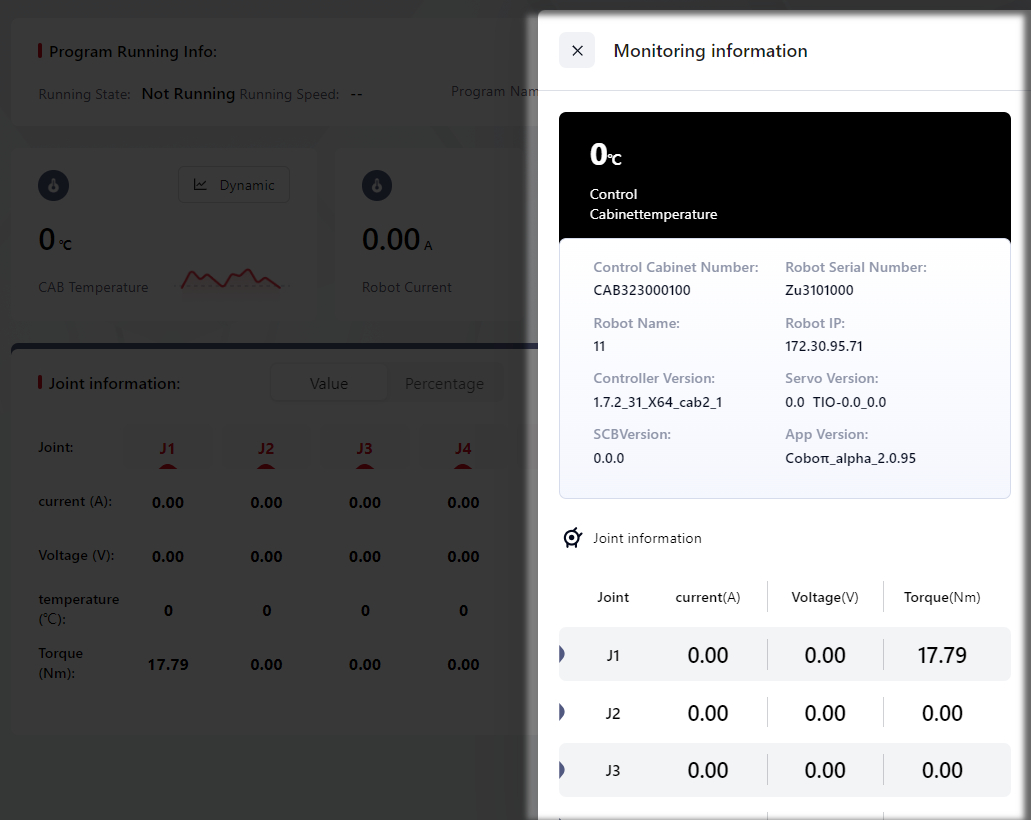The height and width of the screenshot is (820, 1031).
Task: Switch joint display to Value
Action: coord(328,384)
